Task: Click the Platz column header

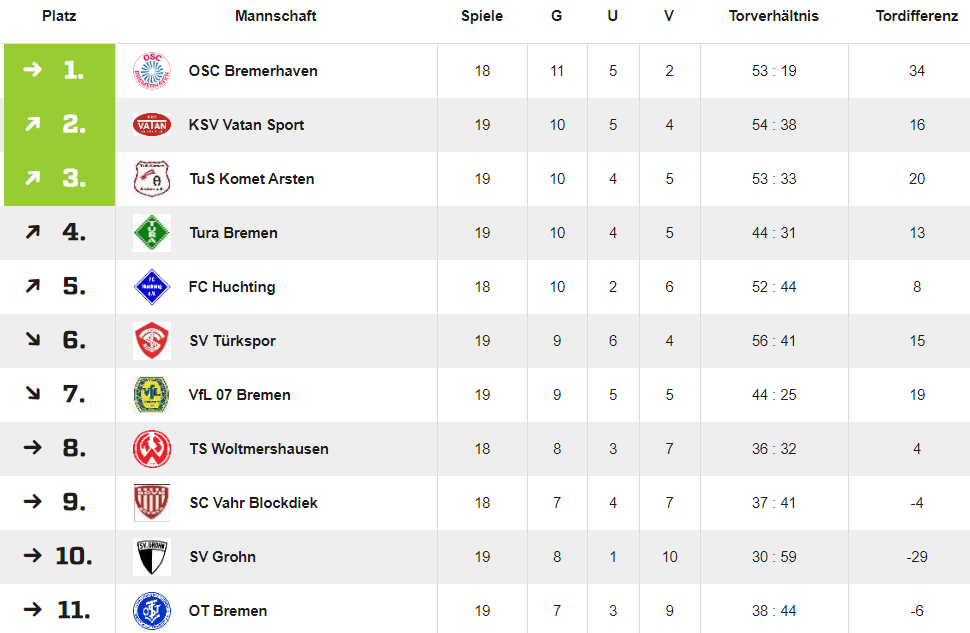Action: [59, 16]
